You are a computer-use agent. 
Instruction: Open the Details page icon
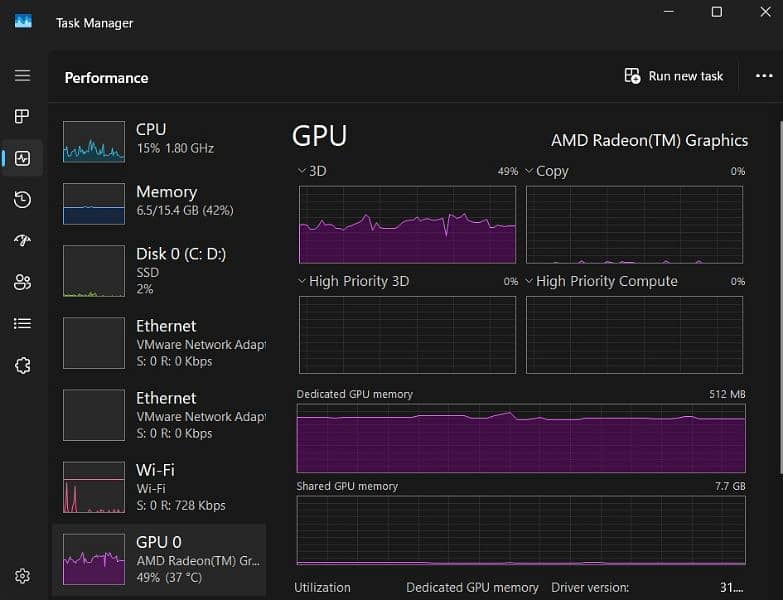coord(22,323)
